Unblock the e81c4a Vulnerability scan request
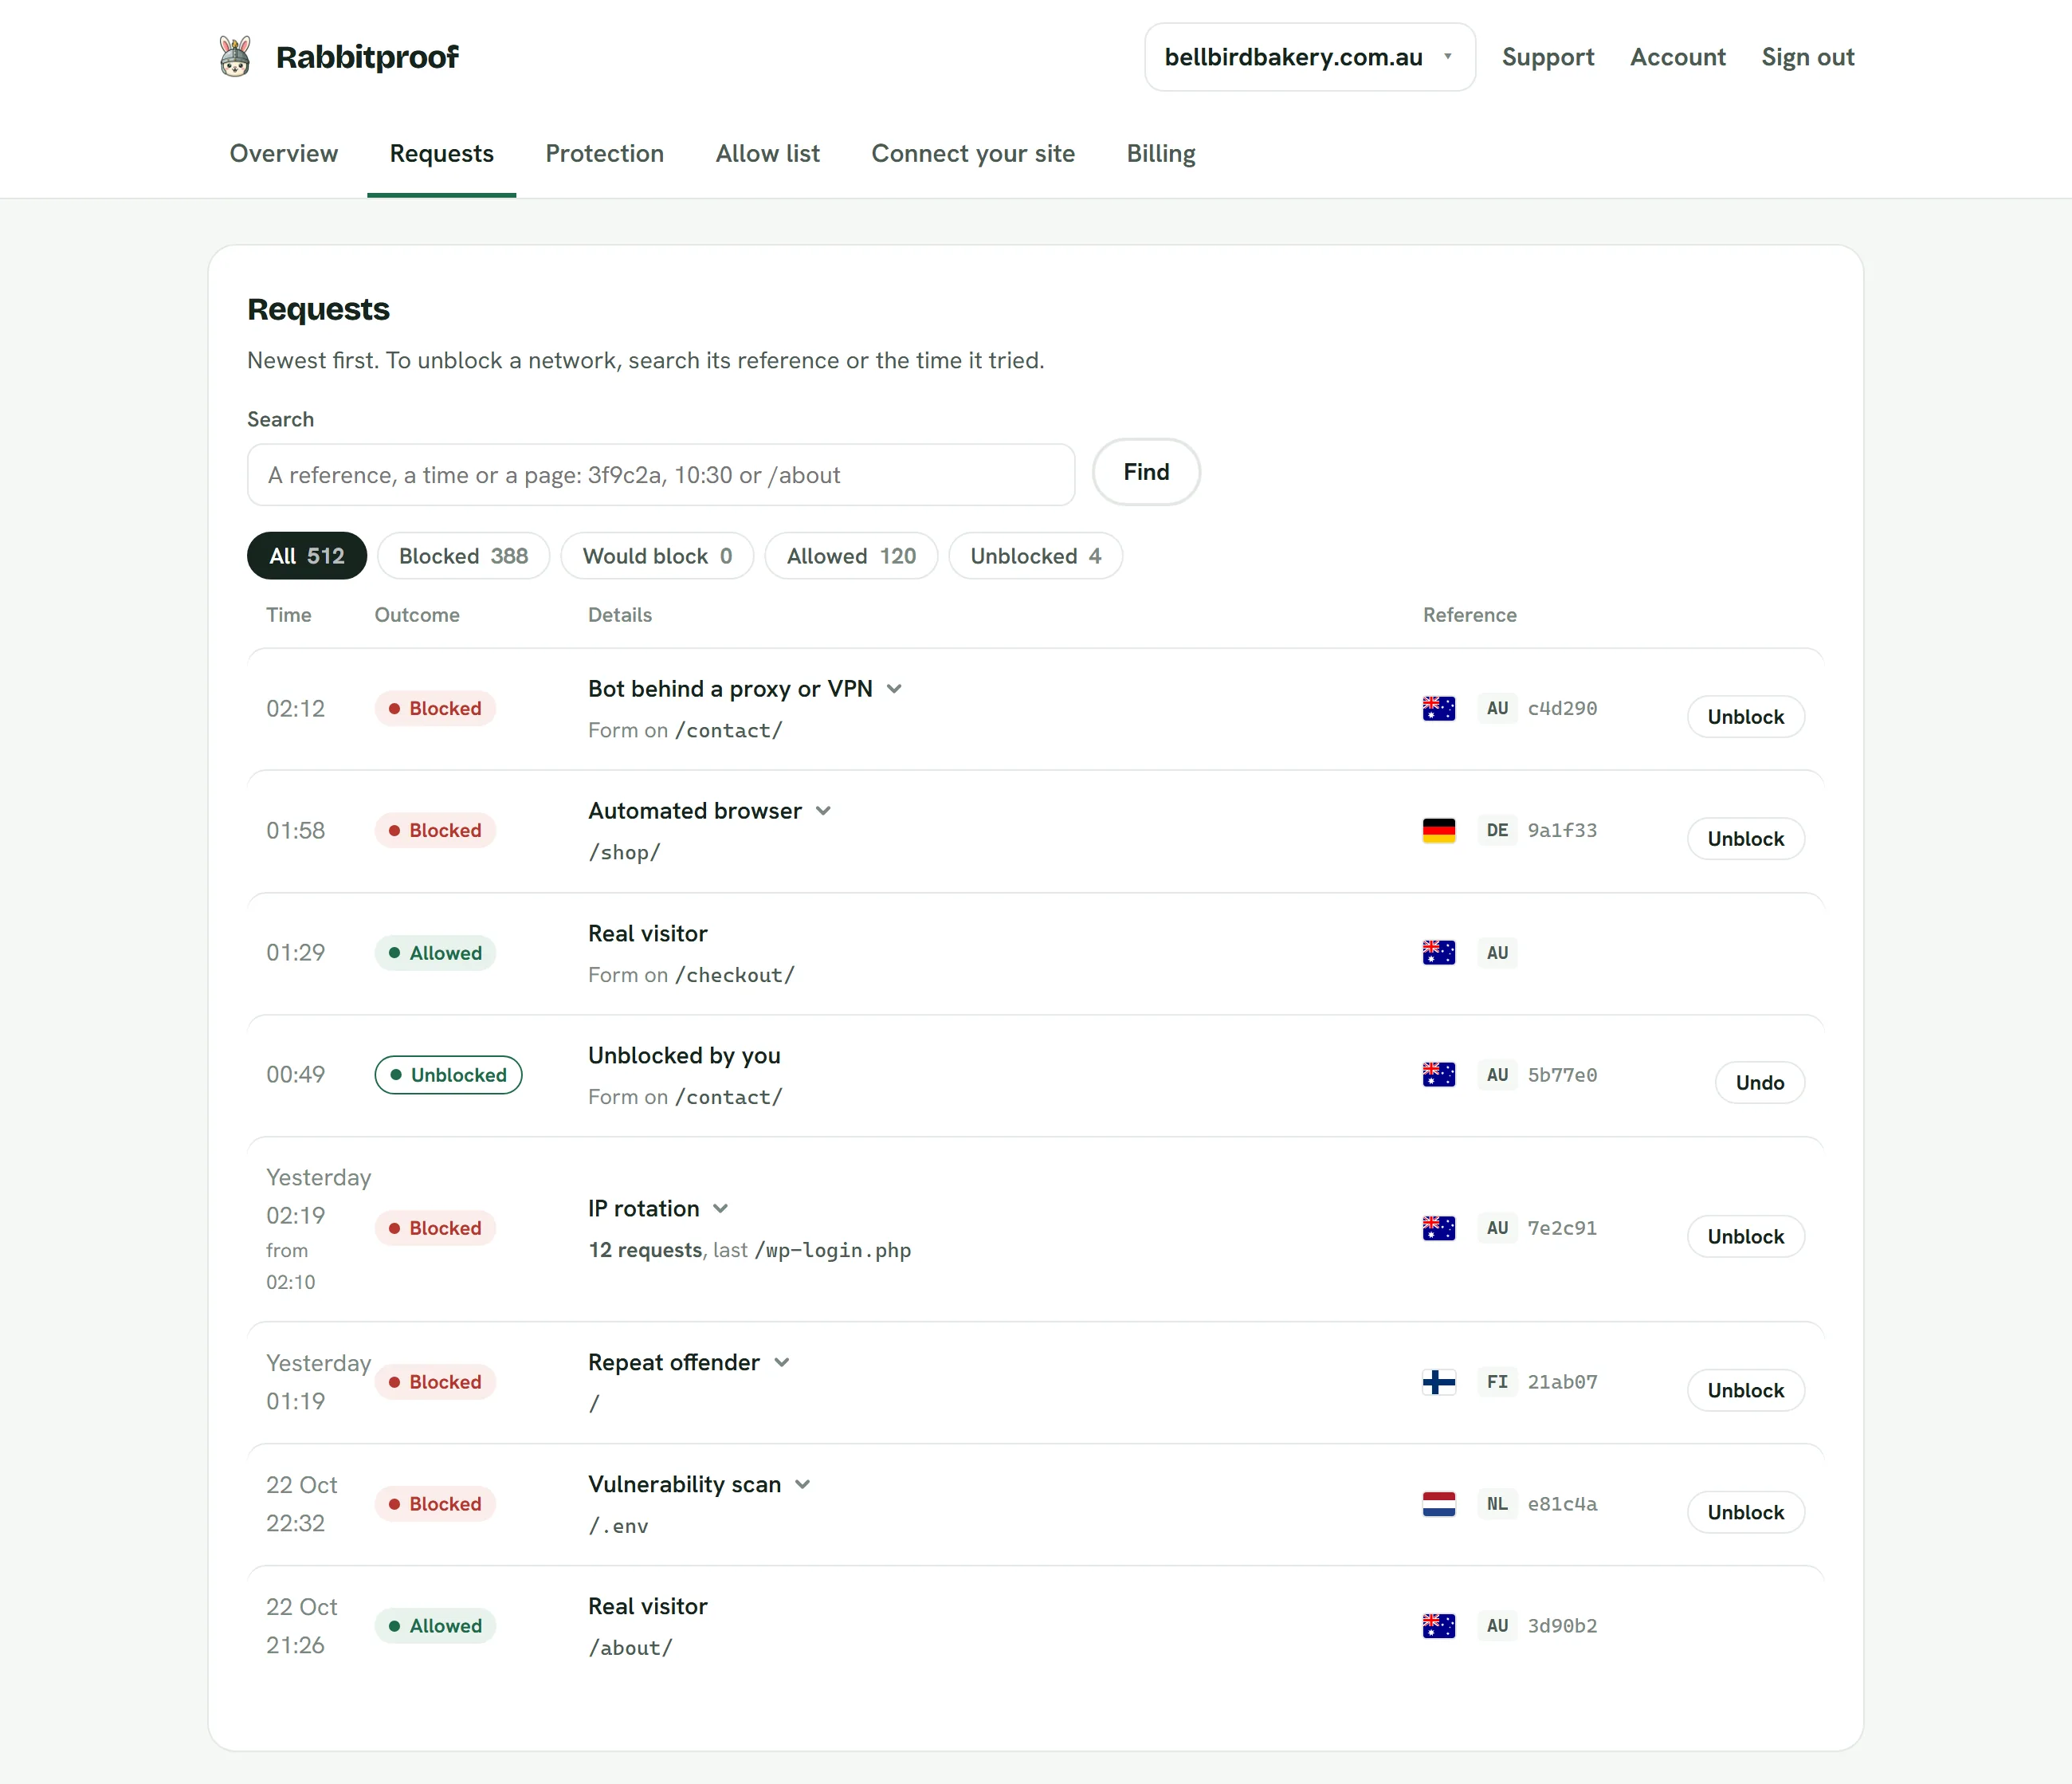 [x=1745, y=1513]
